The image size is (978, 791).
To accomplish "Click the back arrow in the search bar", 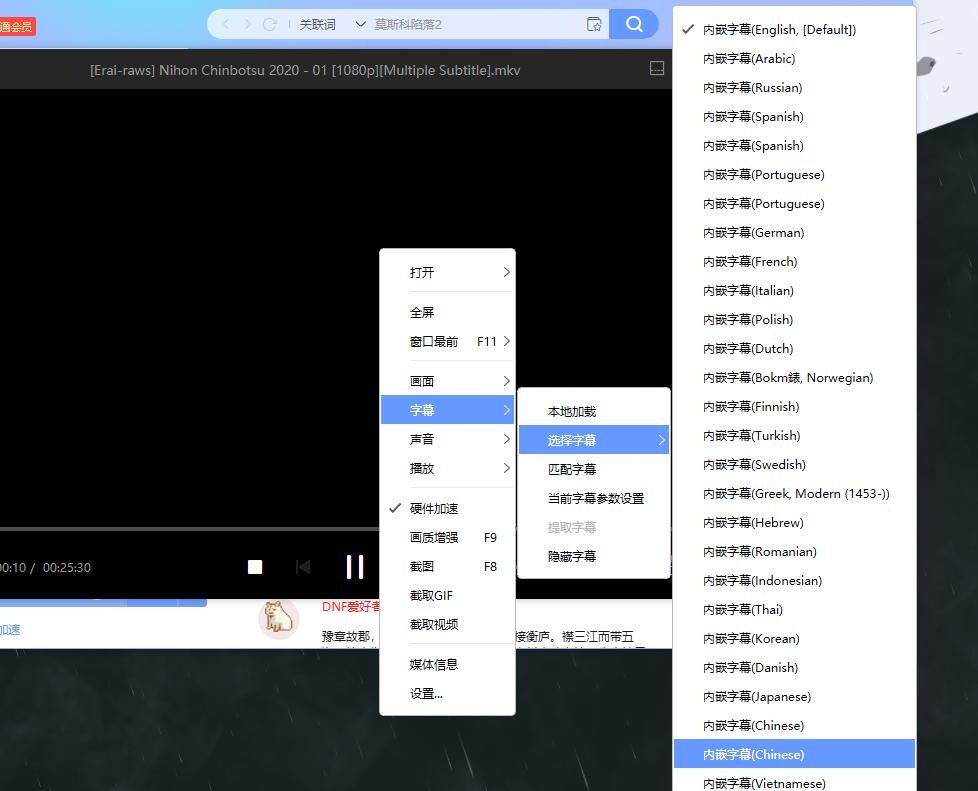I will tap(226, 24).
